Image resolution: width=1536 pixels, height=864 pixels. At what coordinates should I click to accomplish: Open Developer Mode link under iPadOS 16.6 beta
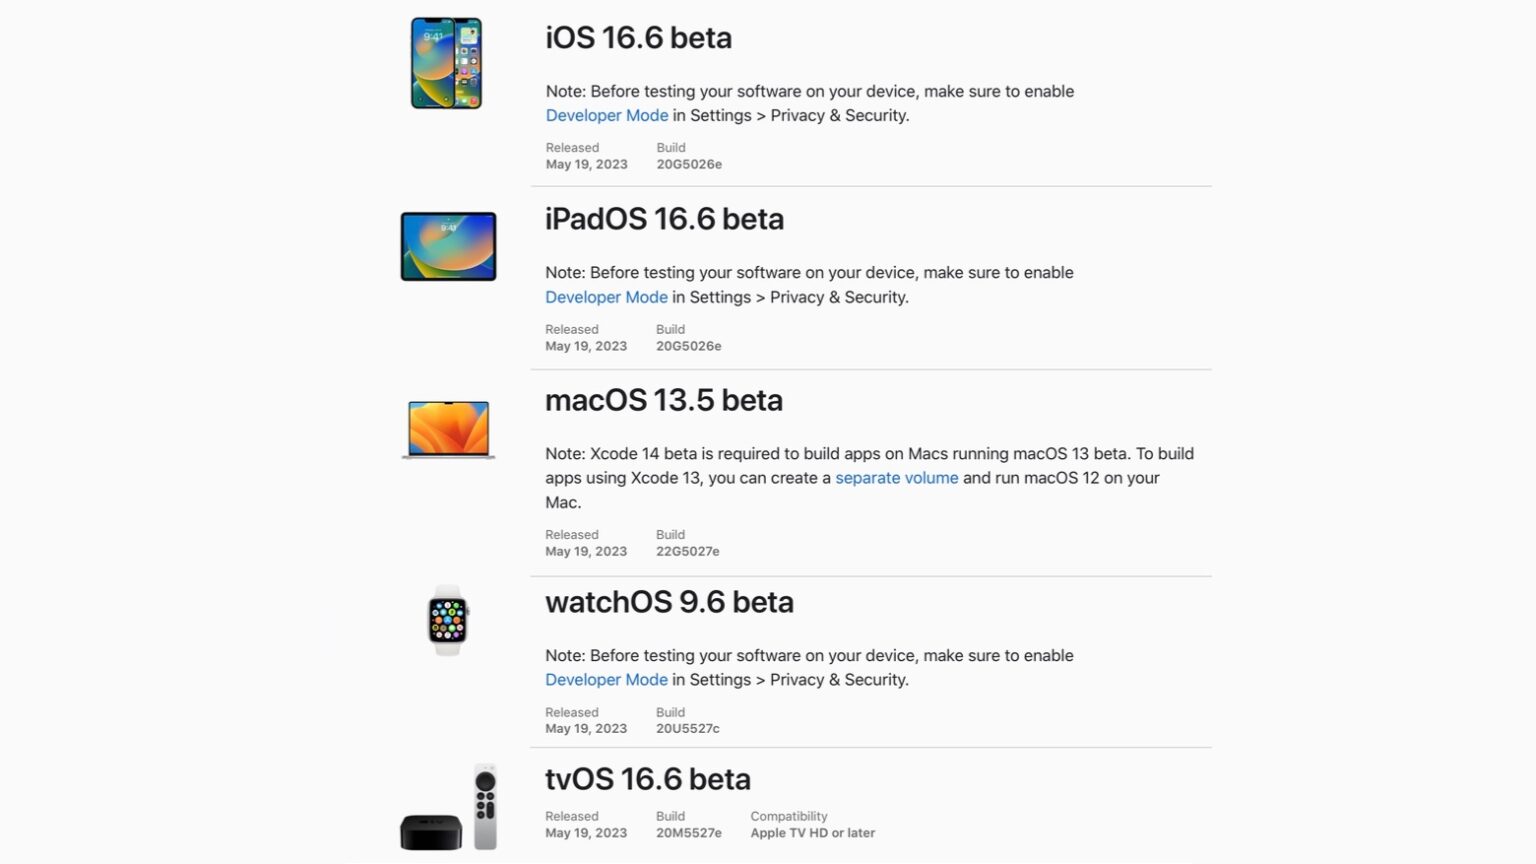click(606, 297)
